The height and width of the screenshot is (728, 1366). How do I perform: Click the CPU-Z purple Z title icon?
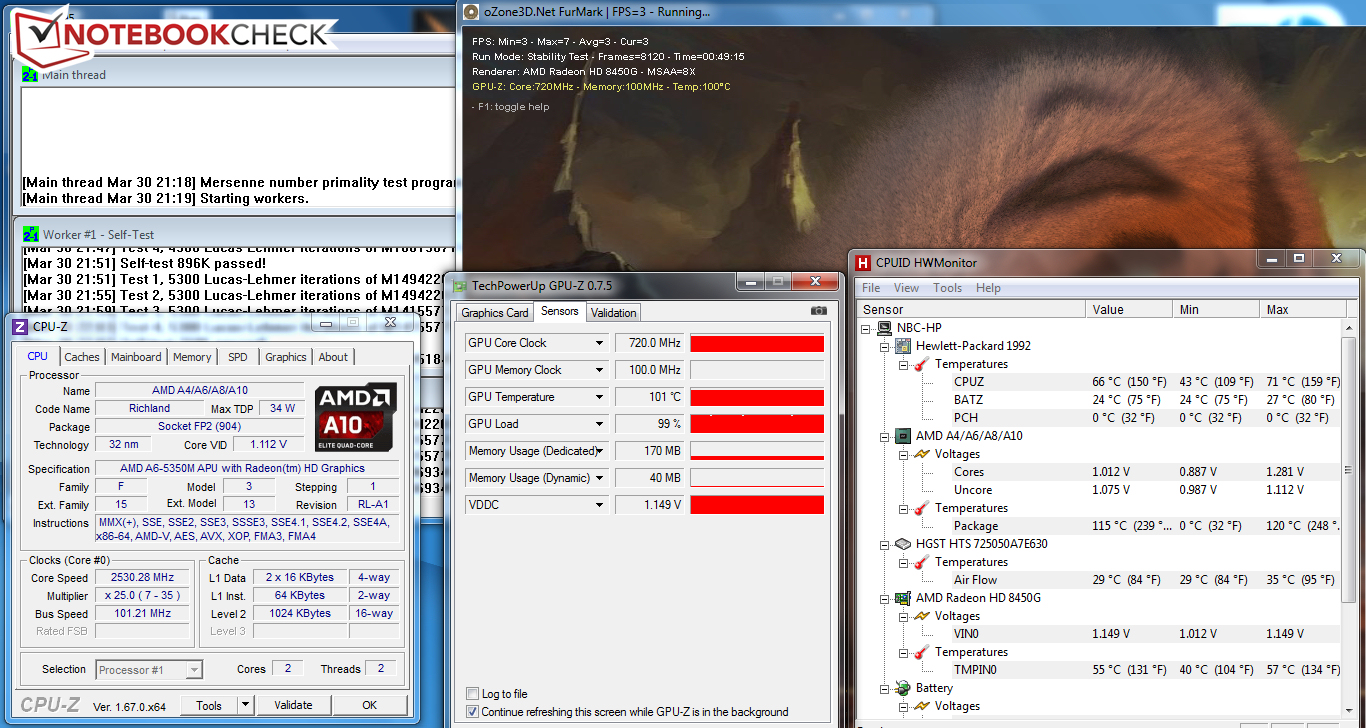20,326
